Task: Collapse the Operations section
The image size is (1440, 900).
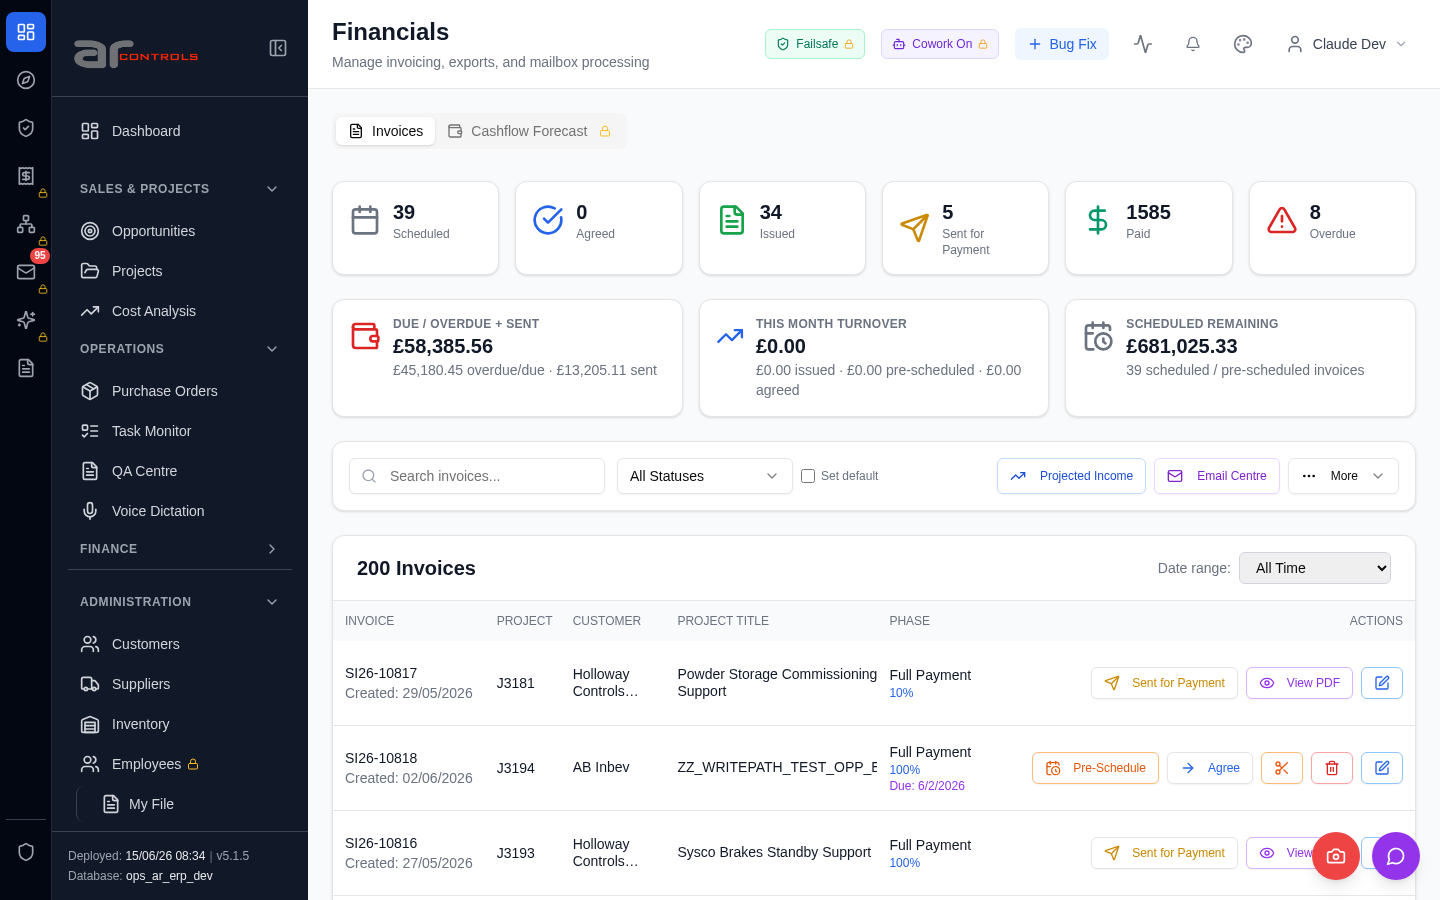Action: (x=180, y=349)
